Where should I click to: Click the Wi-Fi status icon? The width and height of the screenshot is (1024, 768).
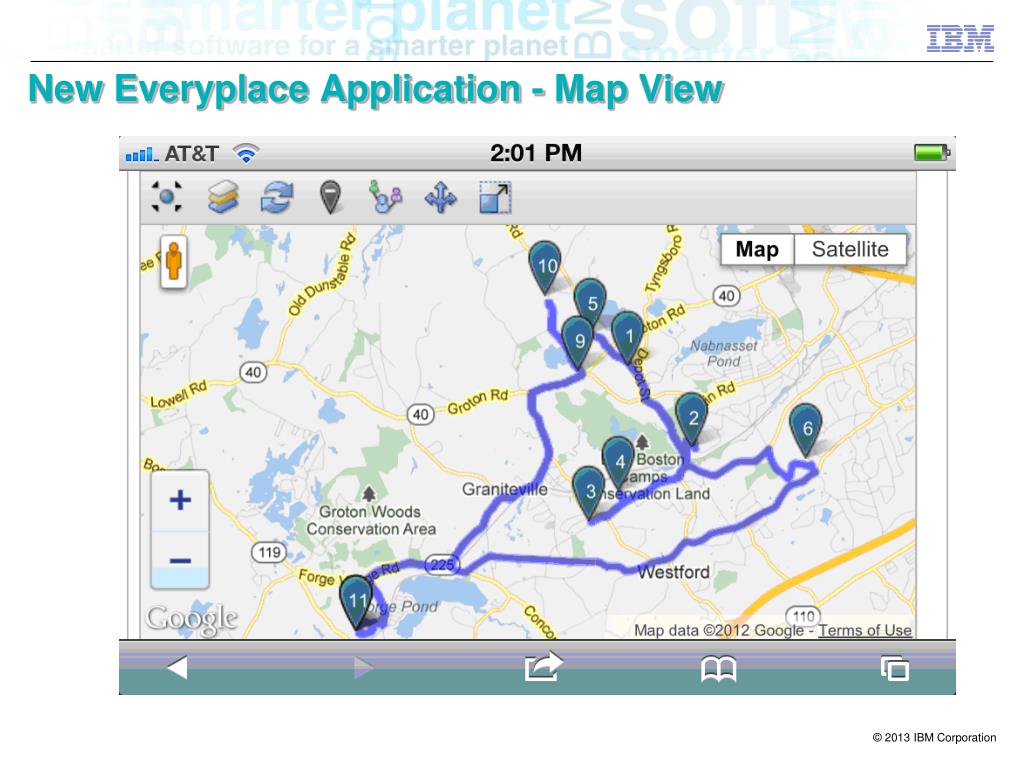[246, 153]
